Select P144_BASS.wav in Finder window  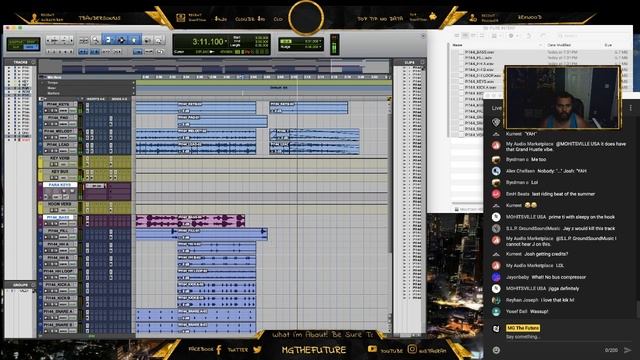point(480,52)
